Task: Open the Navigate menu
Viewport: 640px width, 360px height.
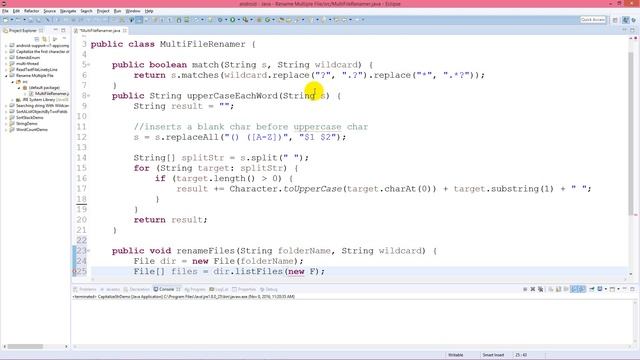Action: point(68,11)
